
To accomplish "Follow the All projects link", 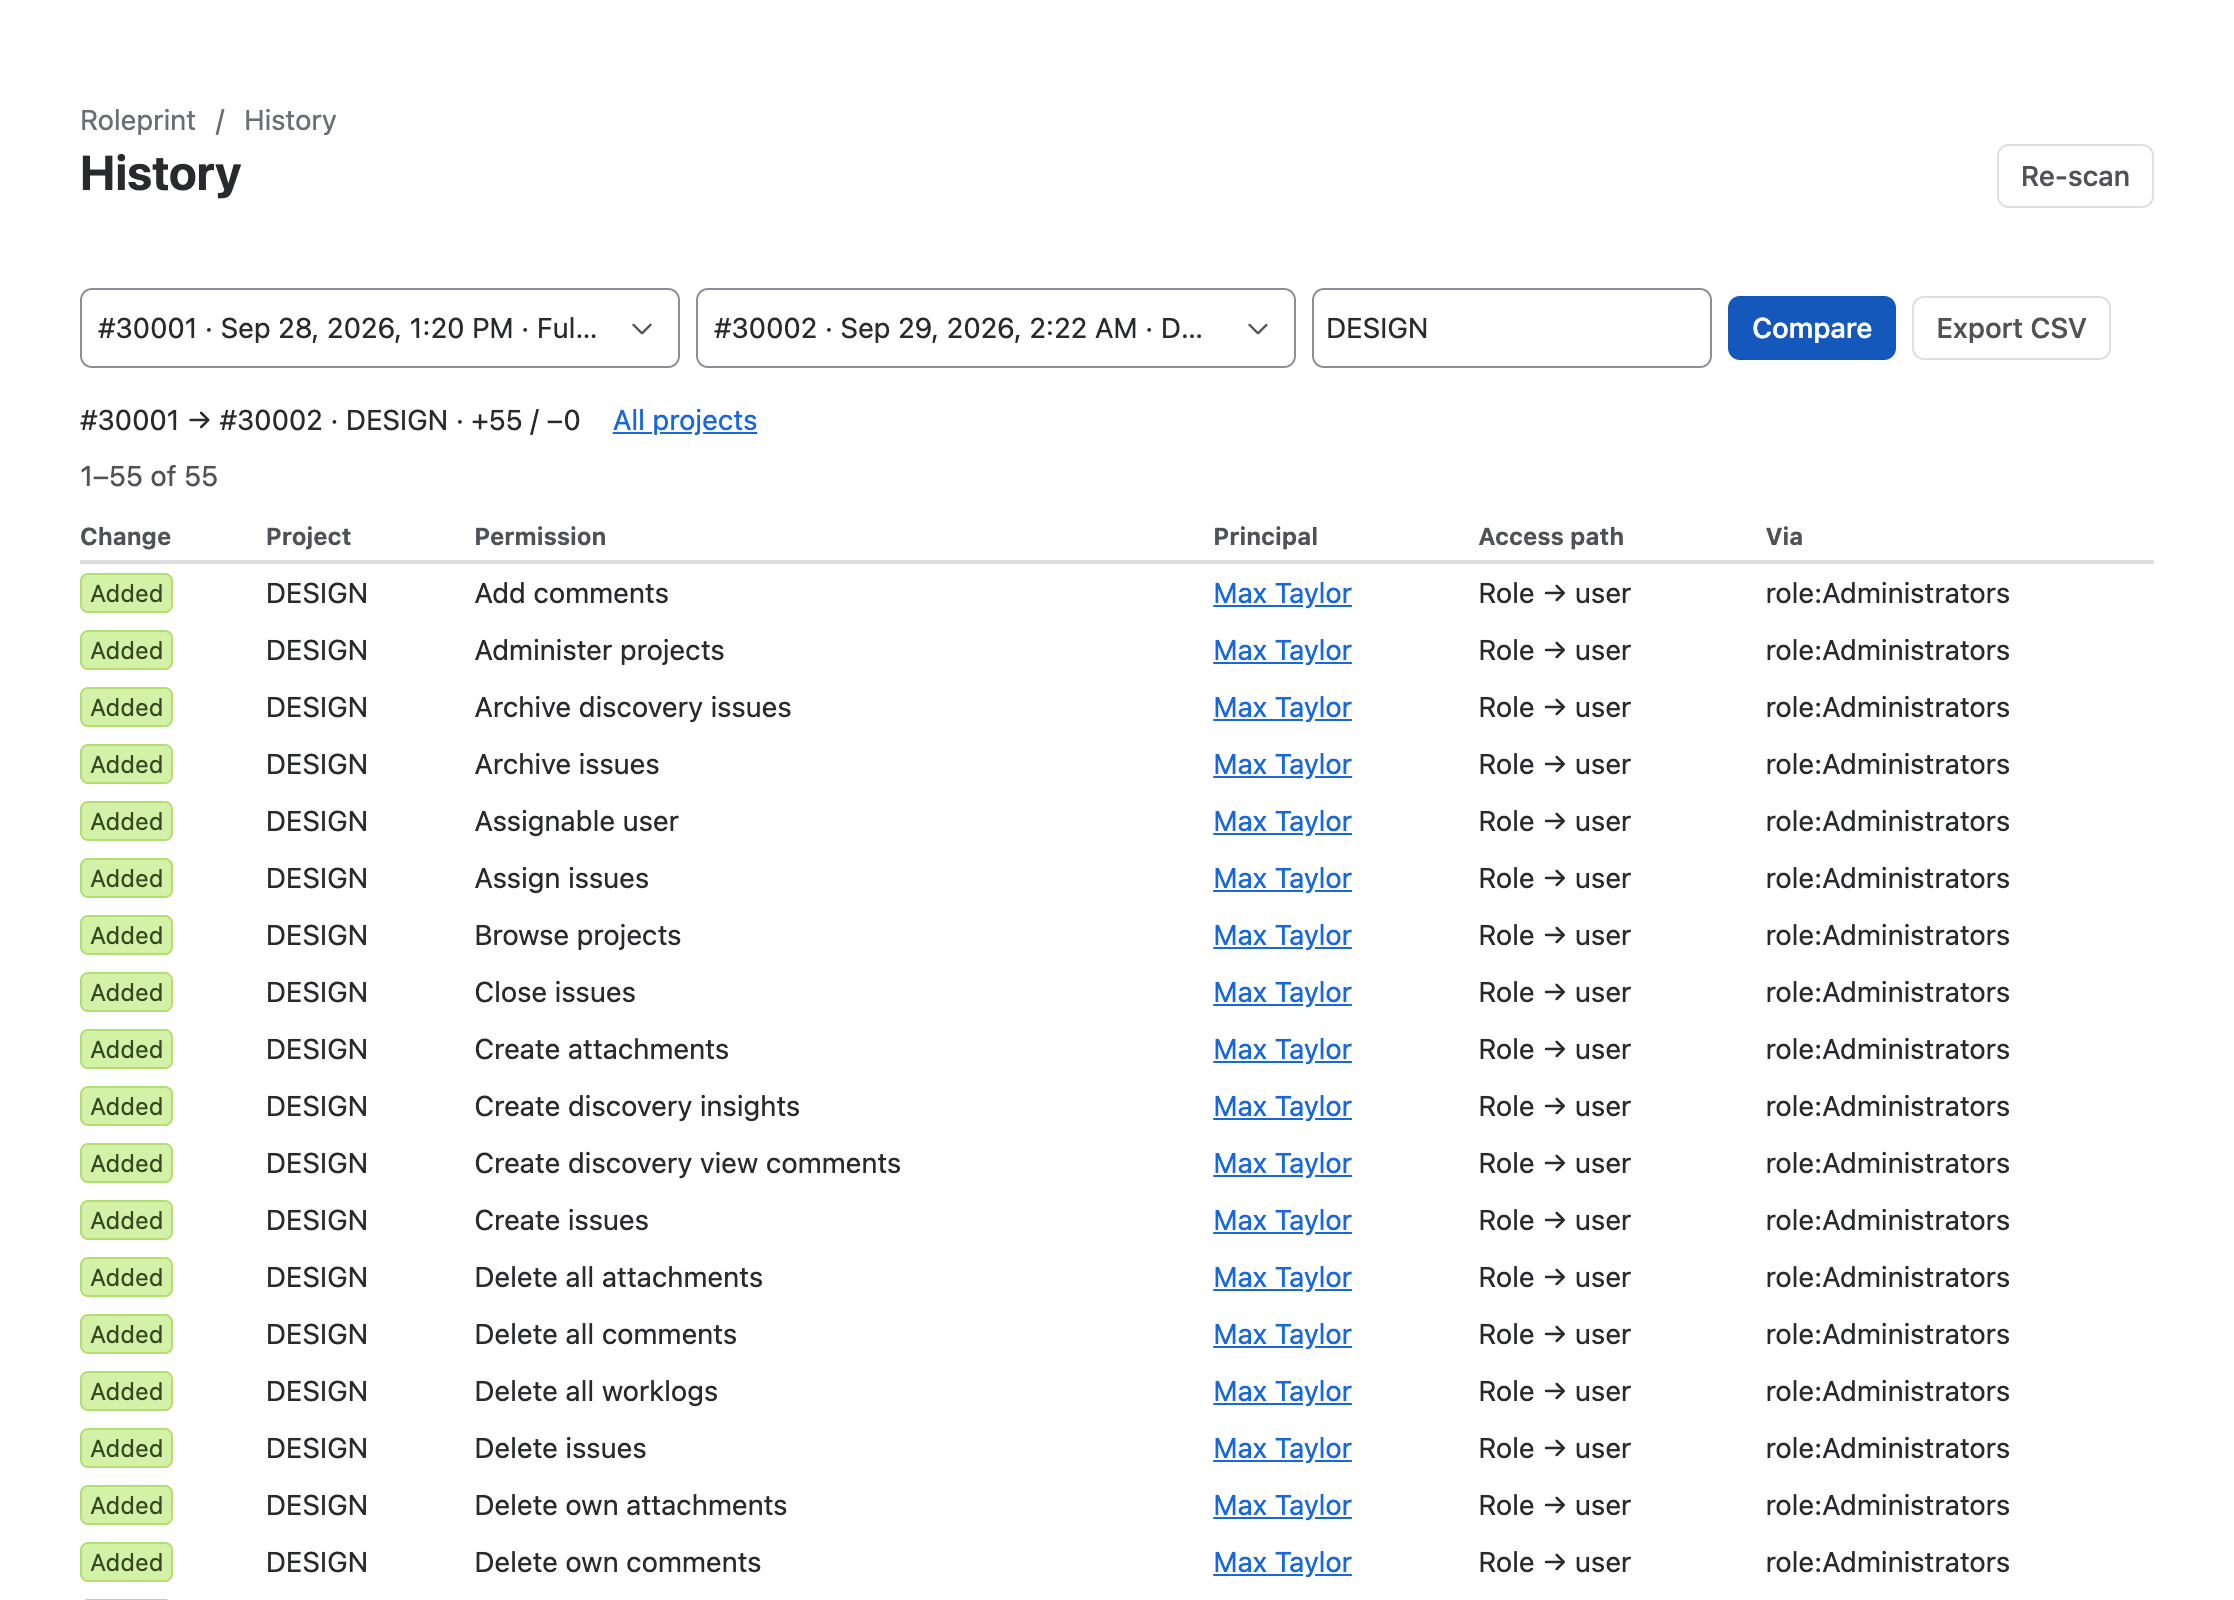I will click(x=684, y=420).
